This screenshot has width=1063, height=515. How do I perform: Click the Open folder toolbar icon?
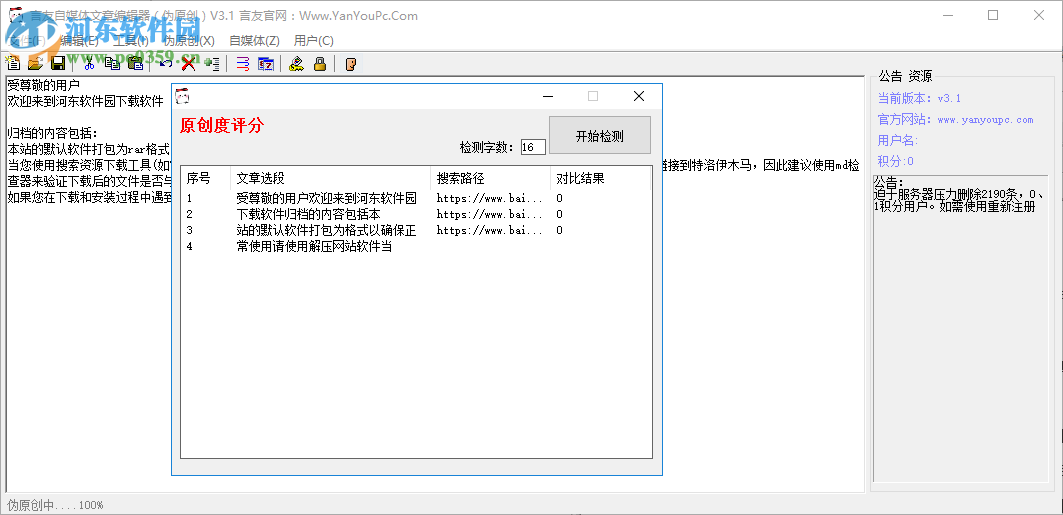(x=36, y=64)
